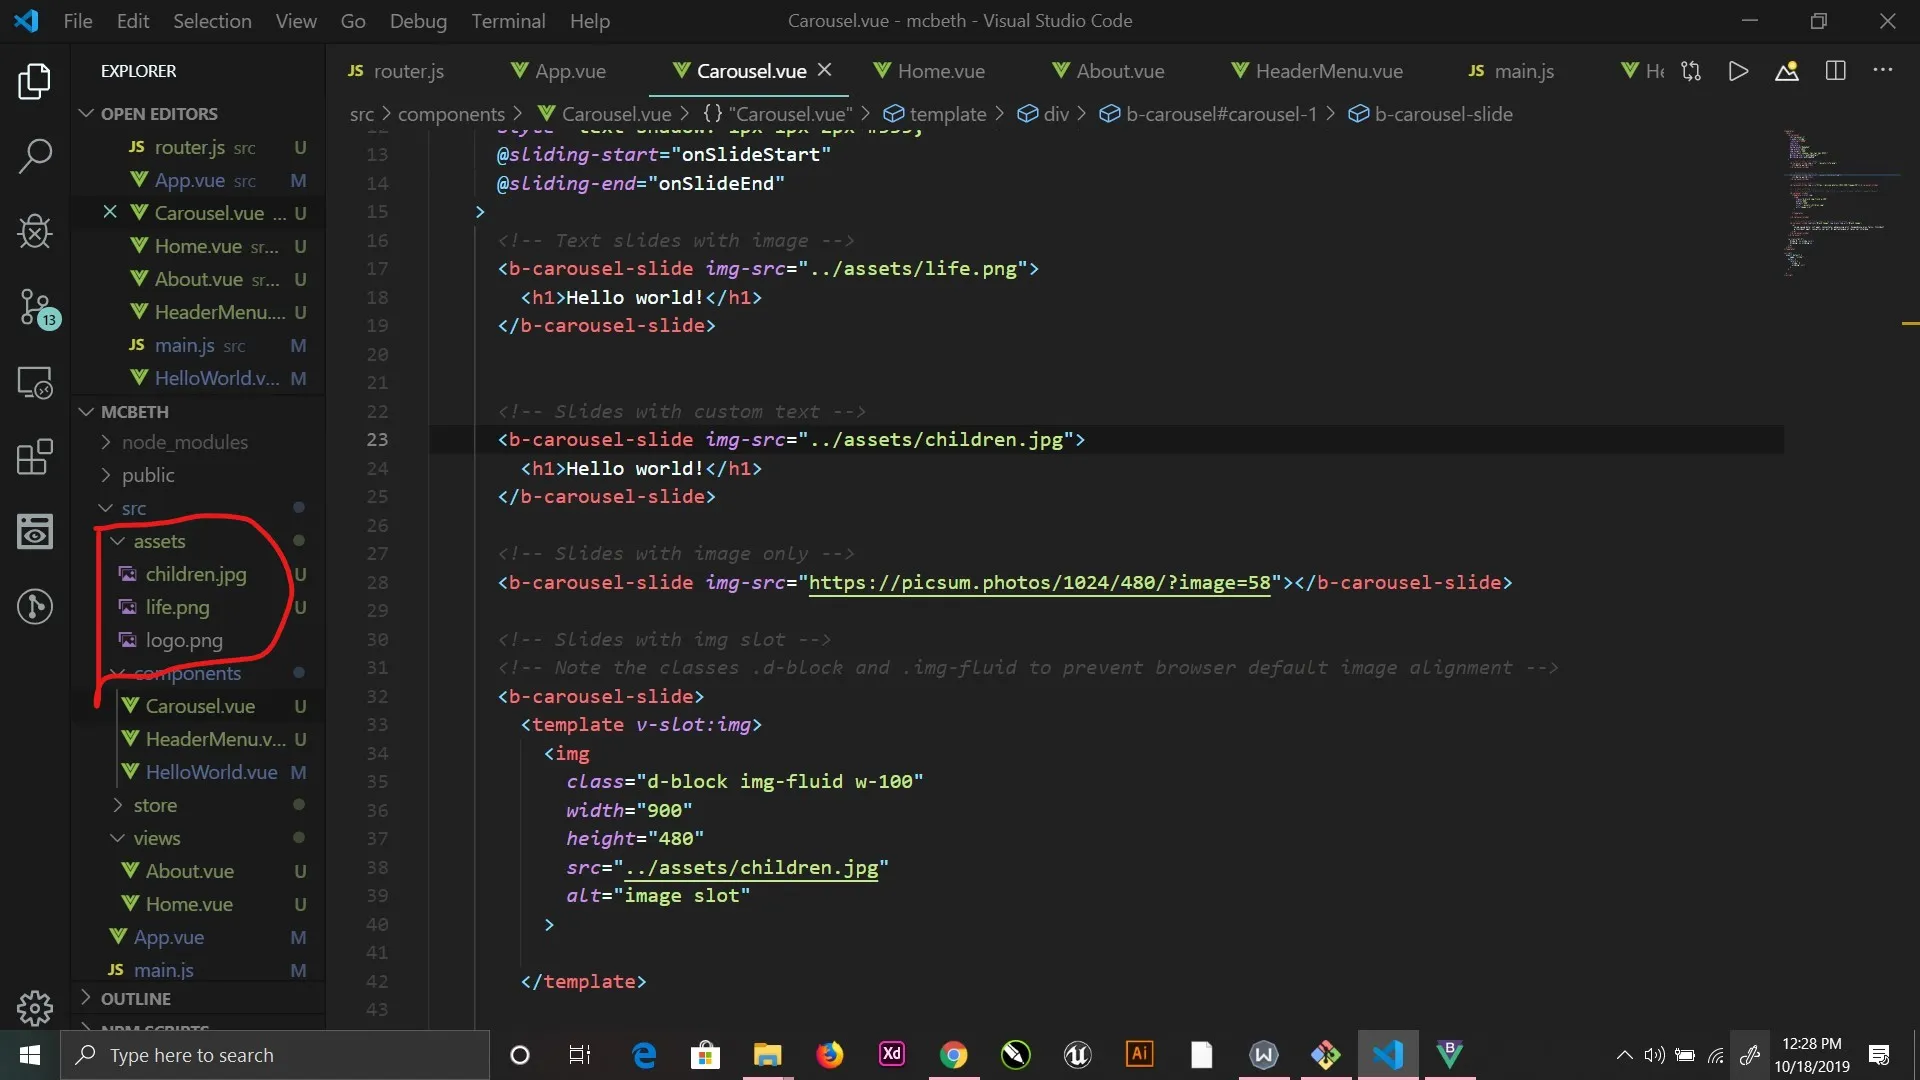This screenshot has width=1920, height=1080.
Task: Open children.jpg in the assets folder
Action: pyautogui.click(x=196, y=574)
